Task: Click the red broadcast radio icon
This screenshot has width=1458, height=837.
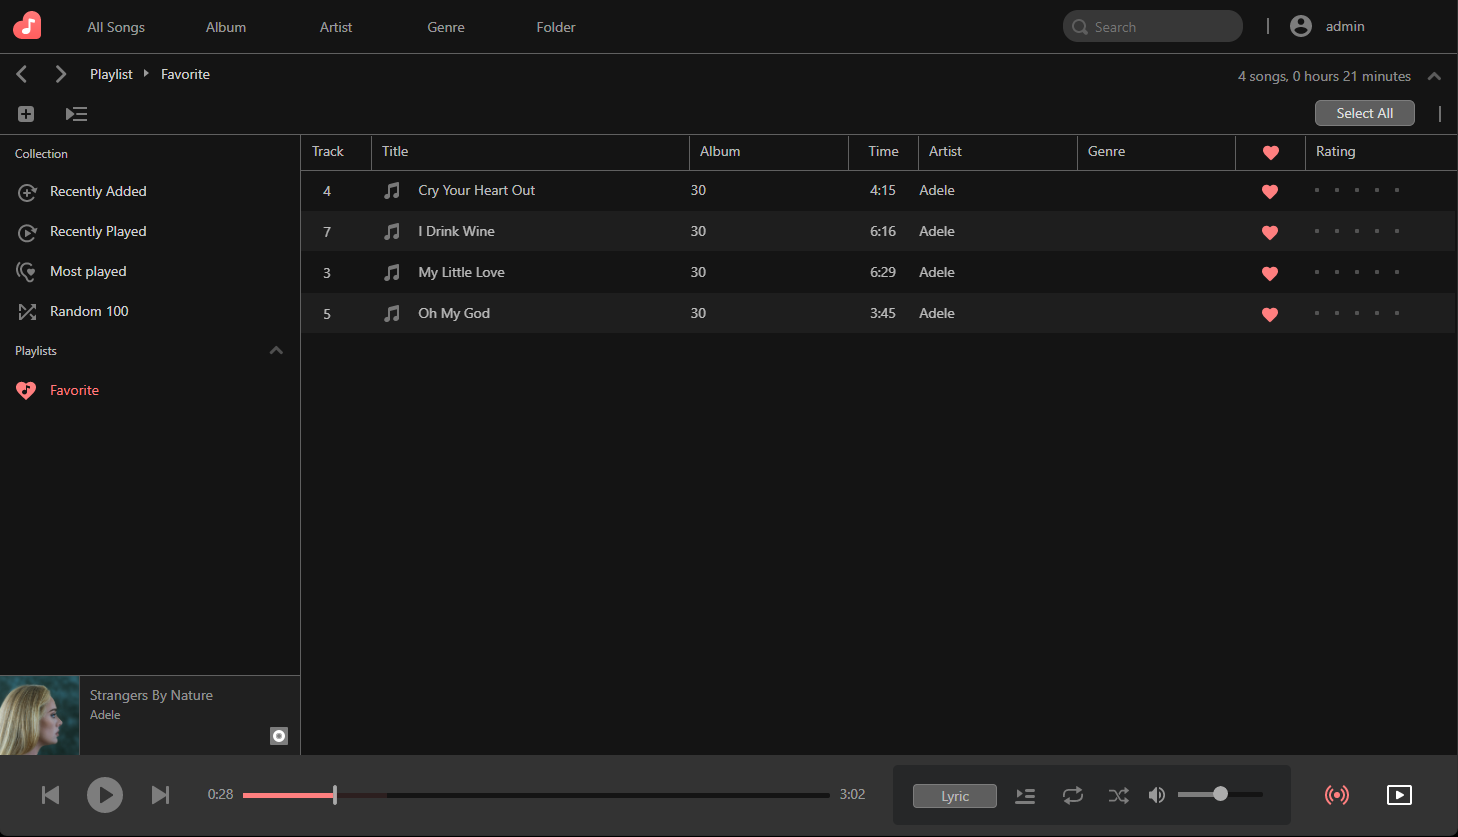Action: coord(1336,795)
